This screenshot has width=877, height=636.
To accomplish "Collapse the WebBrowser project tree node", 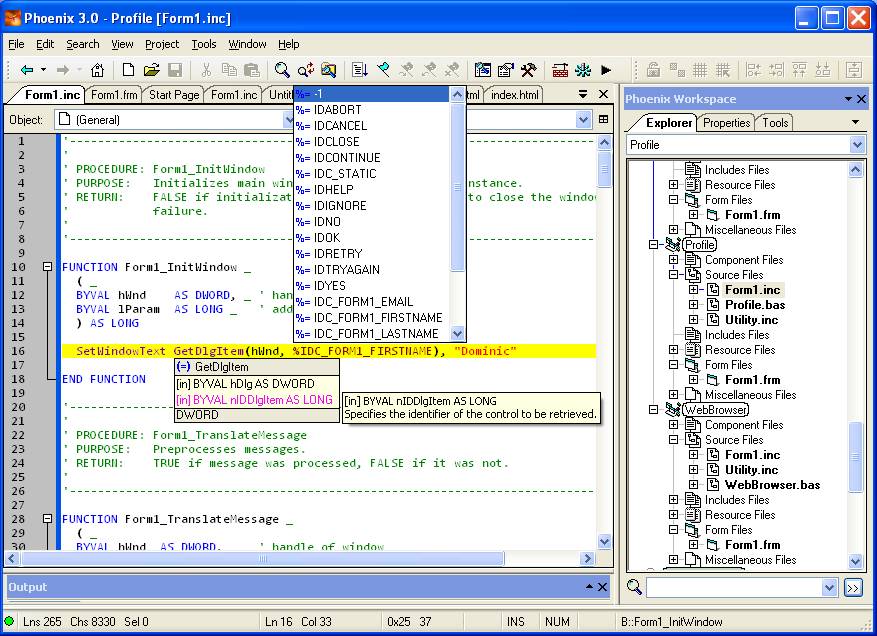I will point(653,409).
